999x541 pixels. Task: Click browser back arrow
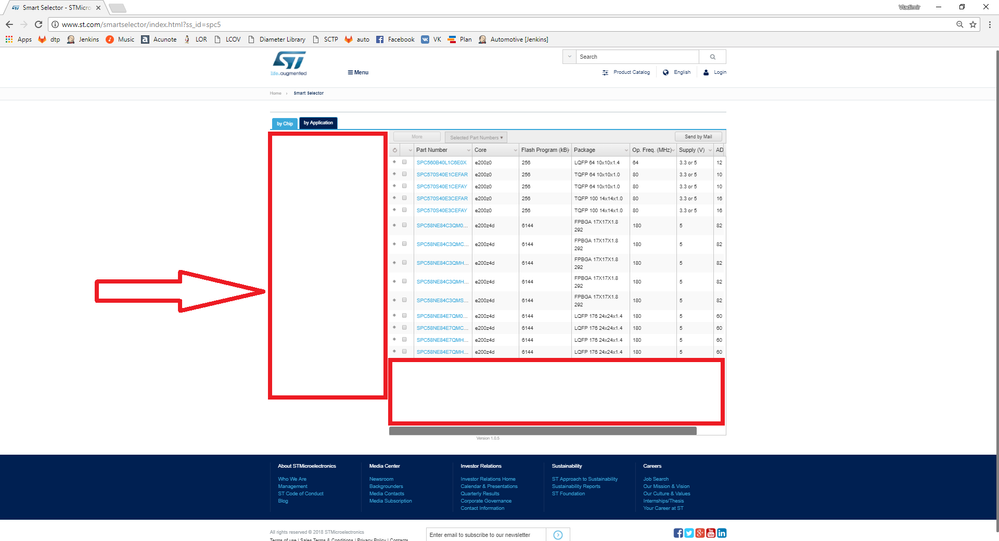[x=9, y=24]
